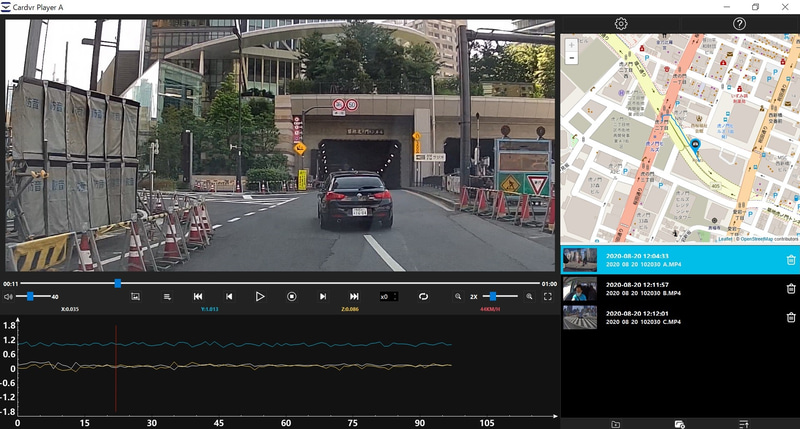Zoom in the map with plus button
Viewport: 800px width, 429px height.
point(571,45)
